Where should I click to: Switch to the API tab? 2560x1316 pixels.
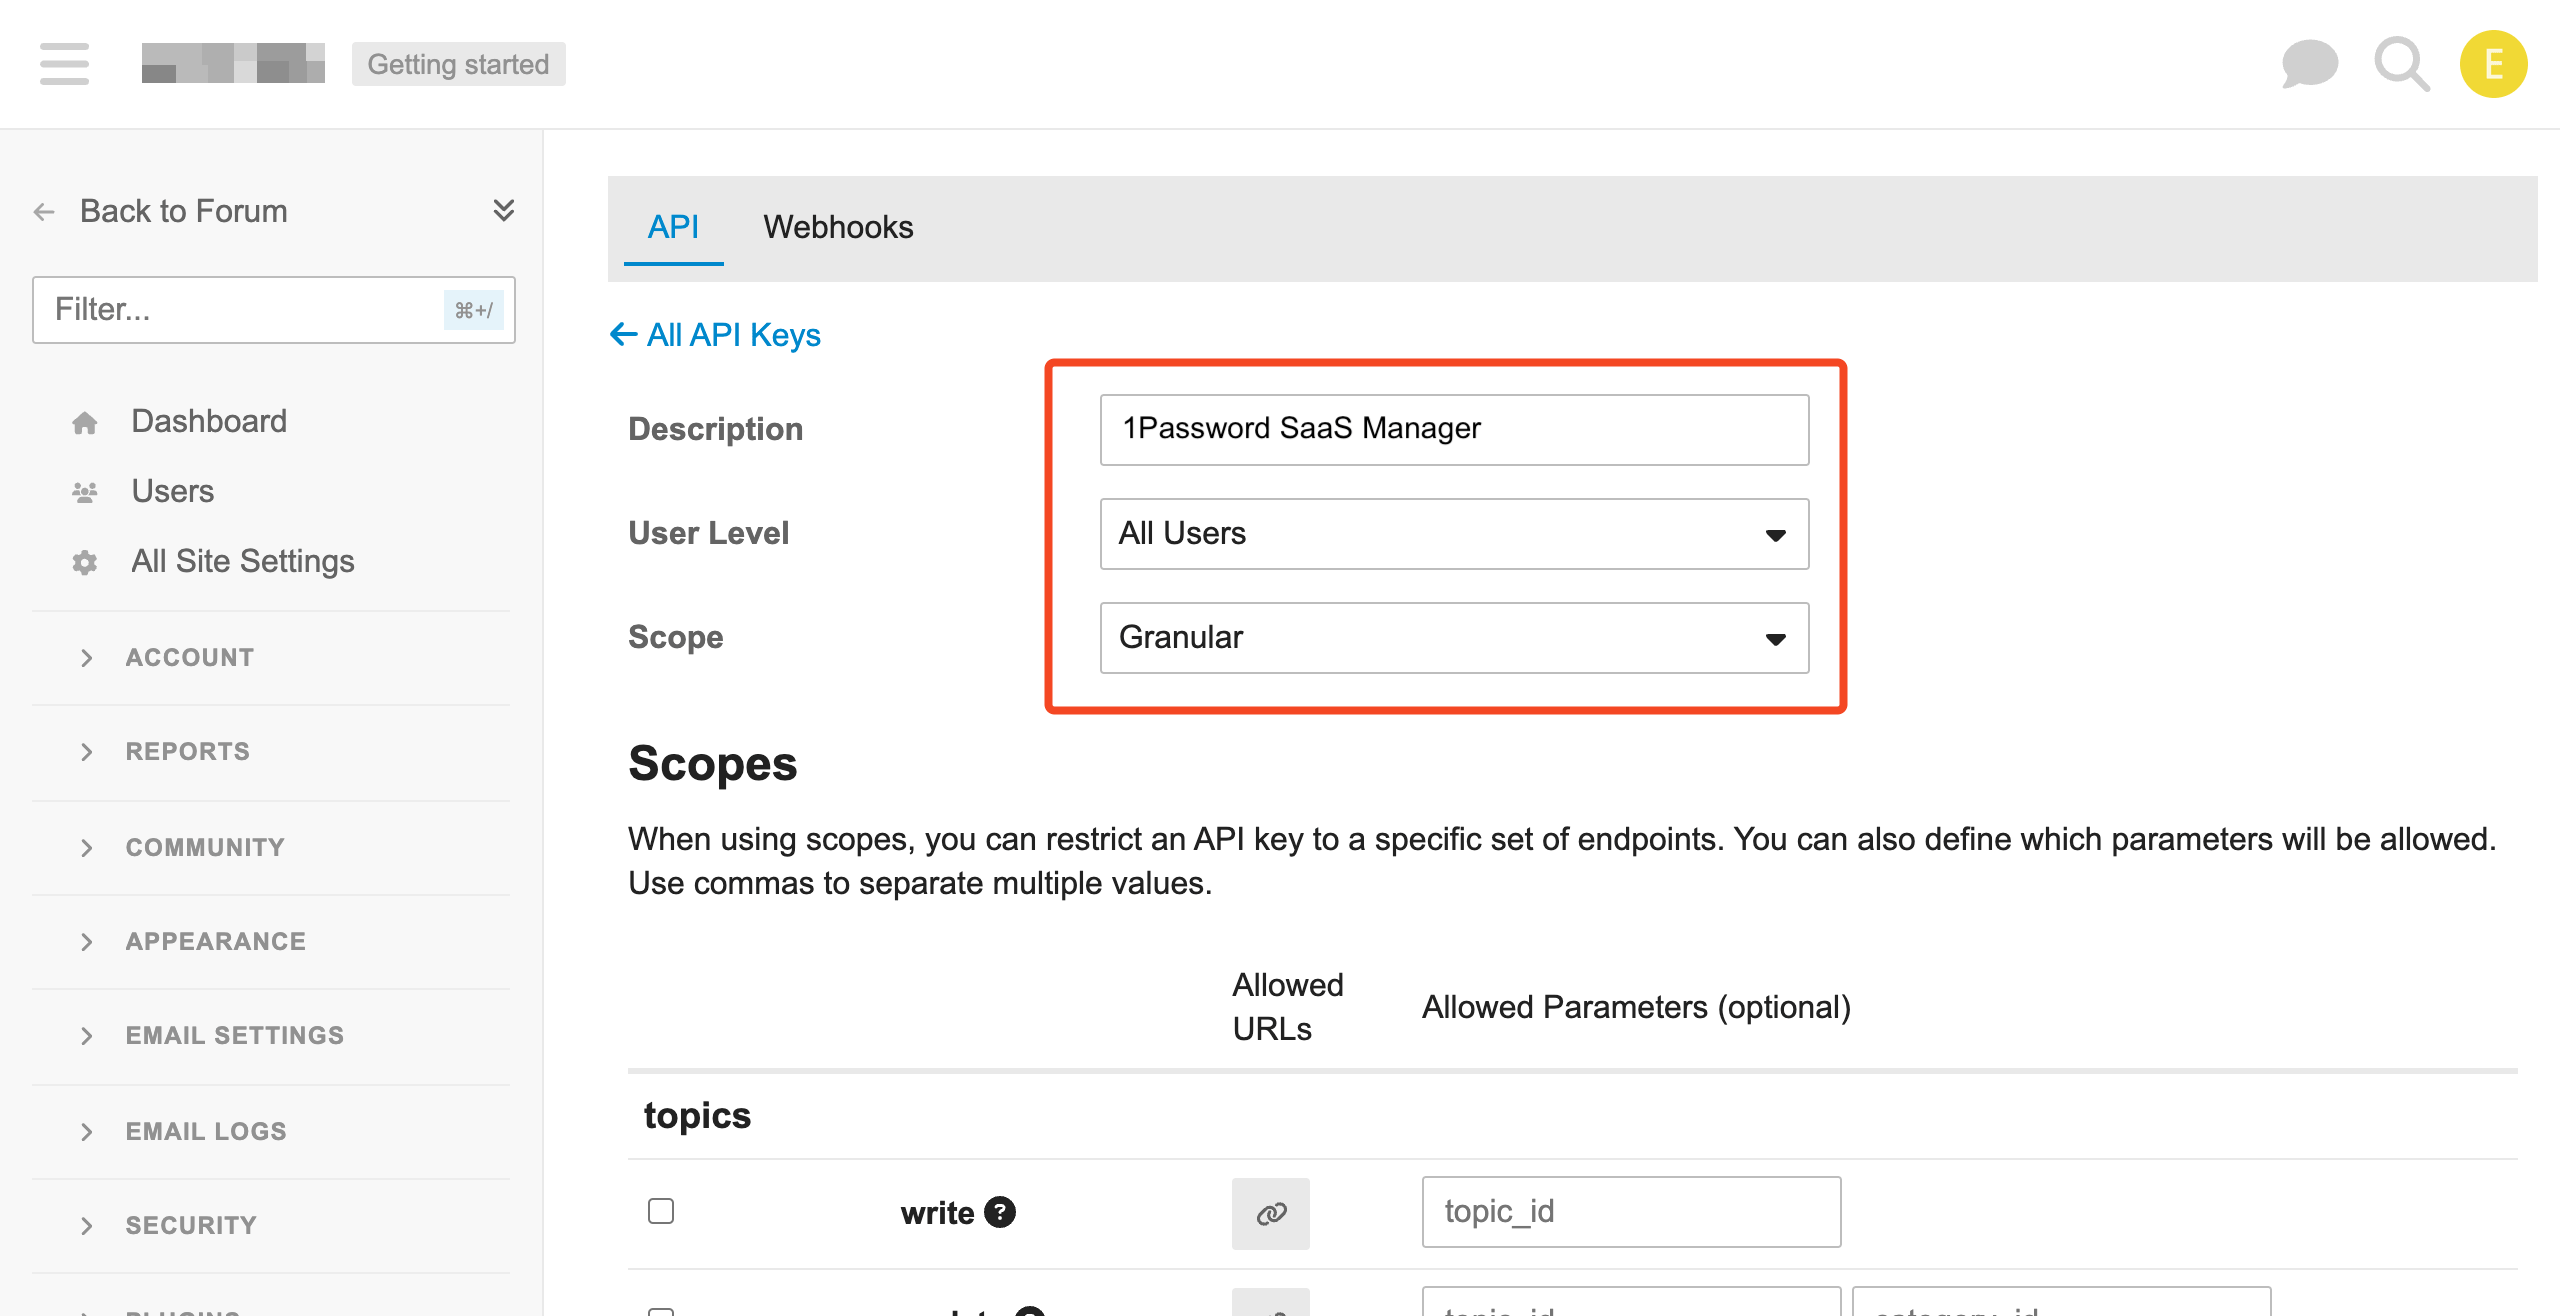673,228
